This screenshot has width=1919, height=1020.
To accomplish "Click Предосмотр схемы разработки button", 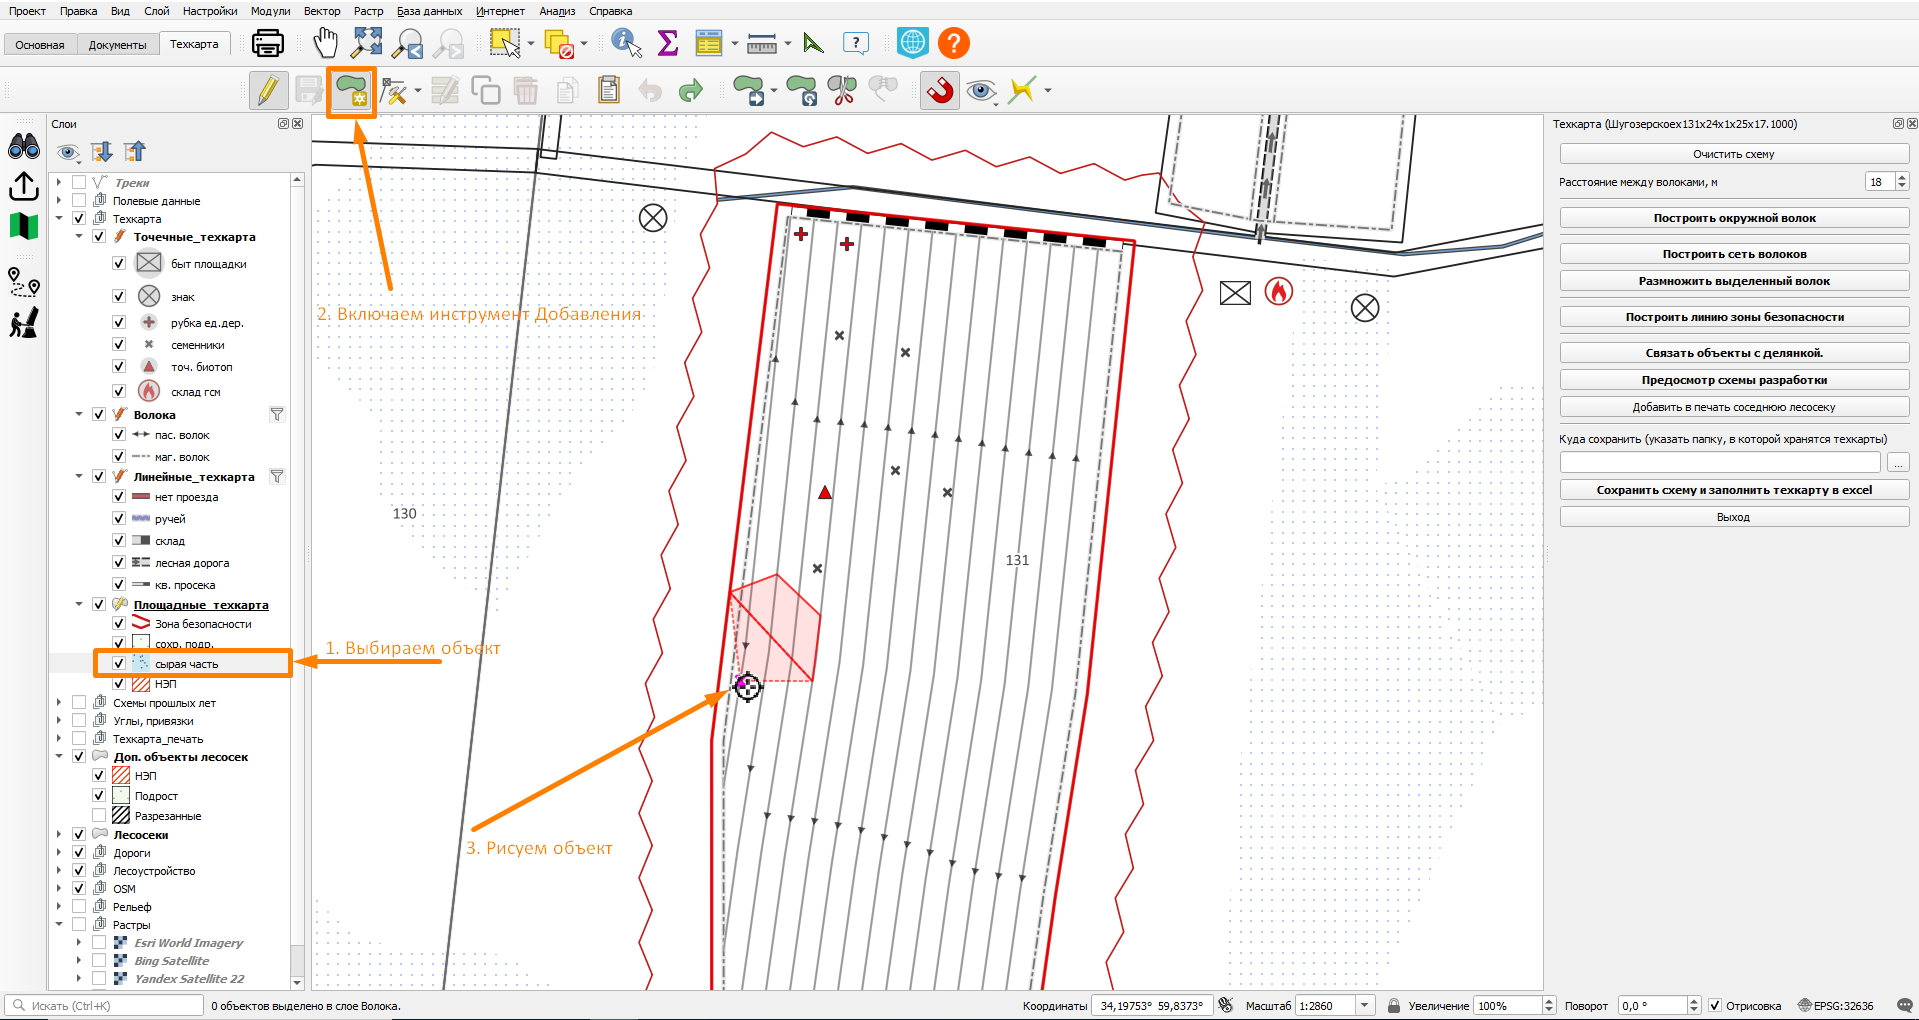I will pyautogui.click(x=1734, y=380).
